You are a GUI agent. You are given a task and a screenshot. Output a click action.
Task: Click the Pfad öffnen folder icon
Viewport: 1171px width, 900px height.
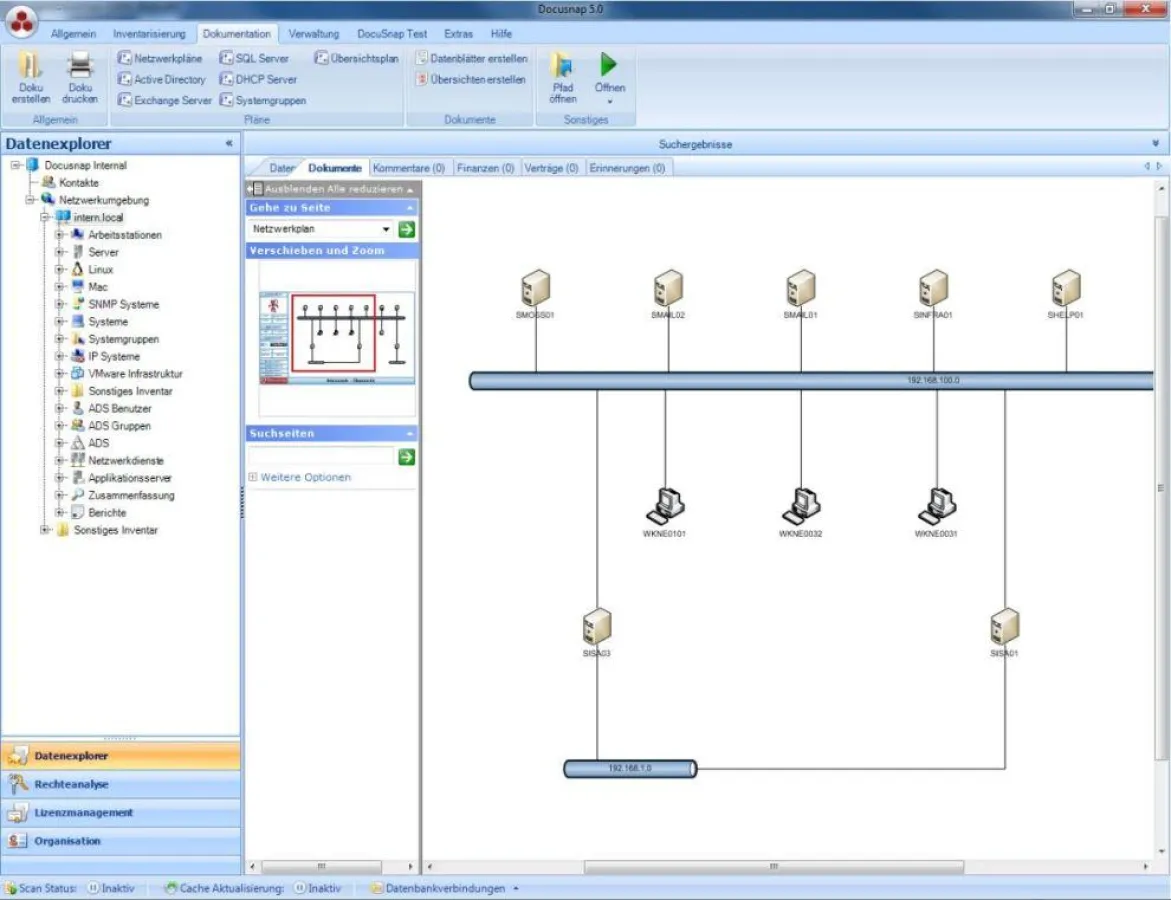(563, 66)
